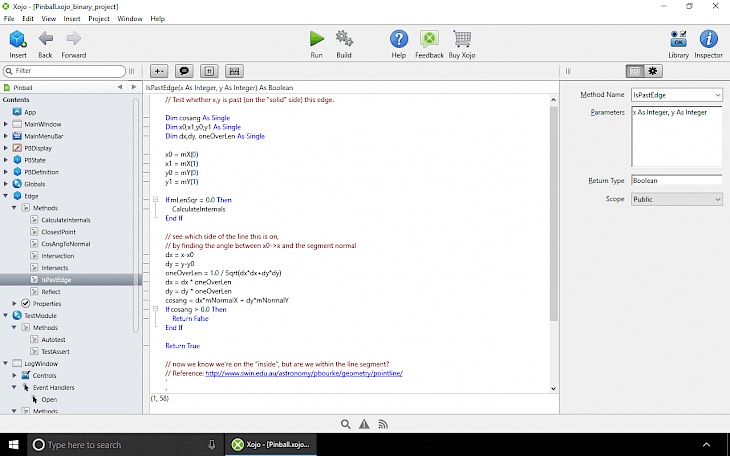730x456 pixels.
Task: Open the Find search icon at bottom
Action: click(x=345, y=424)
